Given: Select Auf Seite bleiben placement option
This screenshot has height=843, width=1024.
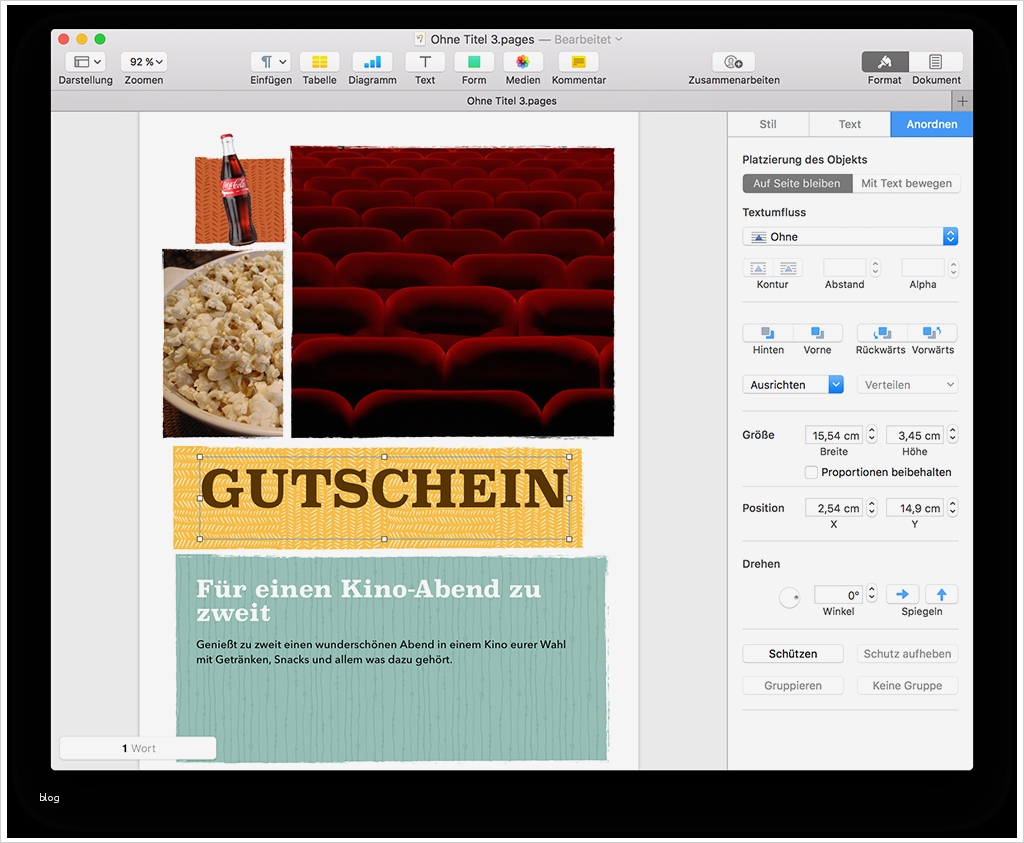Looking at the screenshot, I should 797,183.
